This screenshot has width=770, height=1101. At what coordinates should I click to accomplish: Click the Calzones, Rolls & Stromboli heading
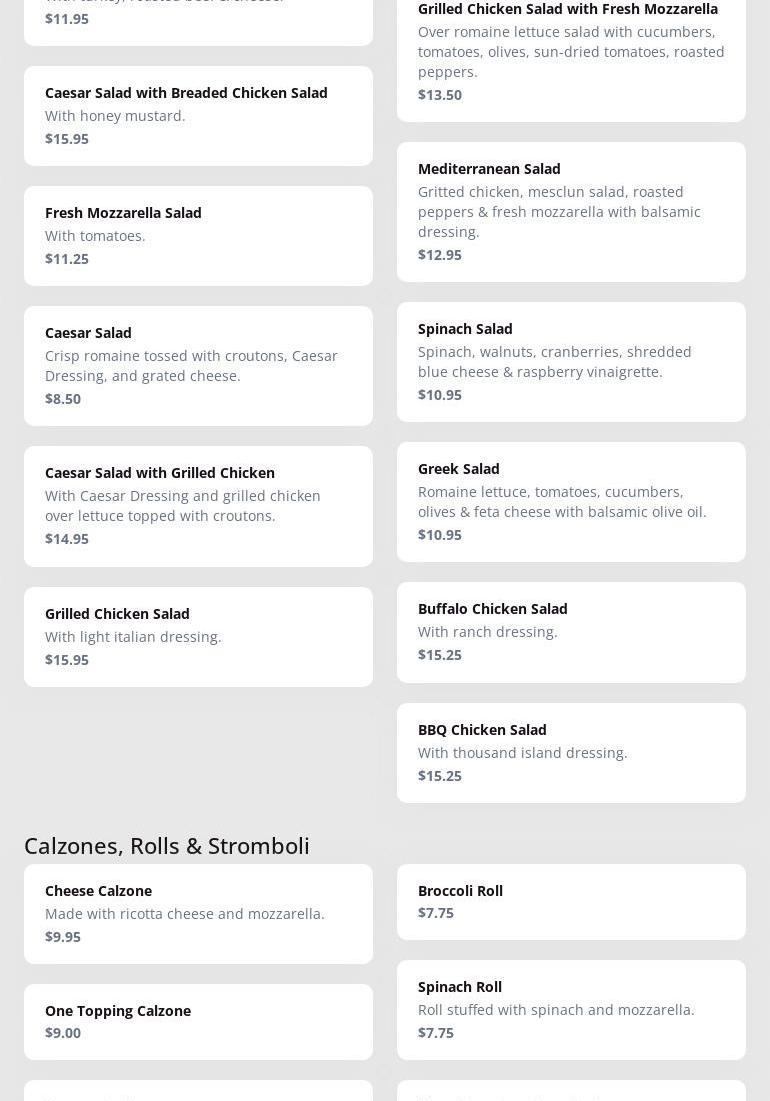(167, 845)
